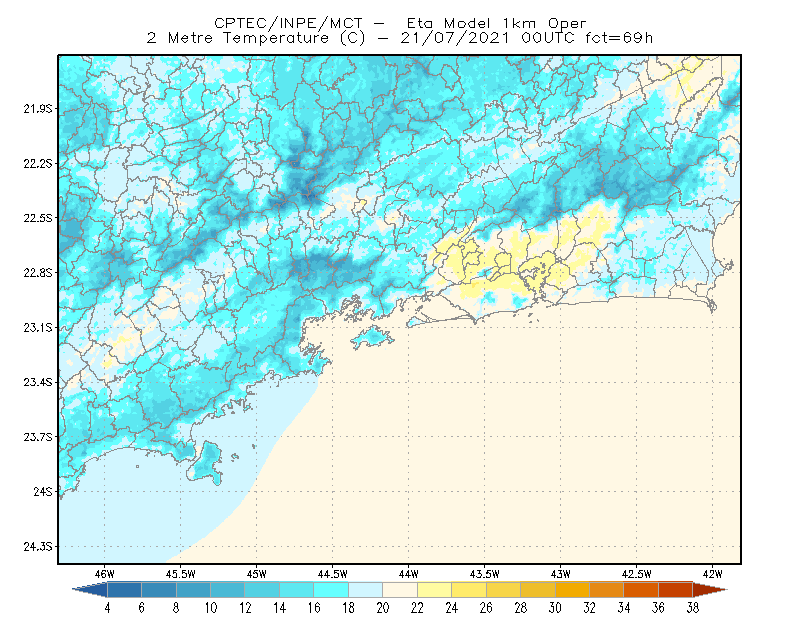800x618 pixels.
Task: Click the pale blue 18–20 swatch
Action: (365, 590)
